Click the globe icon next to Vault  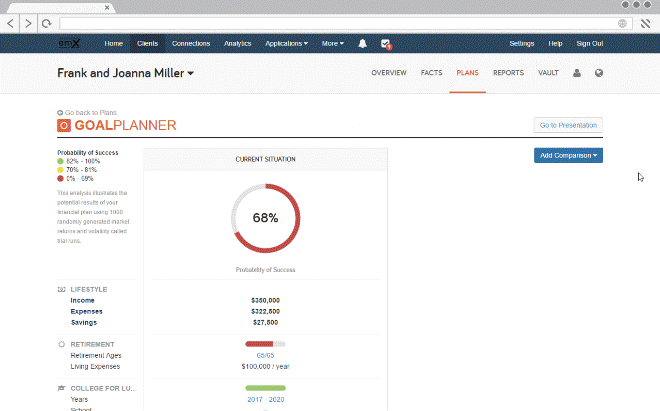click(599, 73)
